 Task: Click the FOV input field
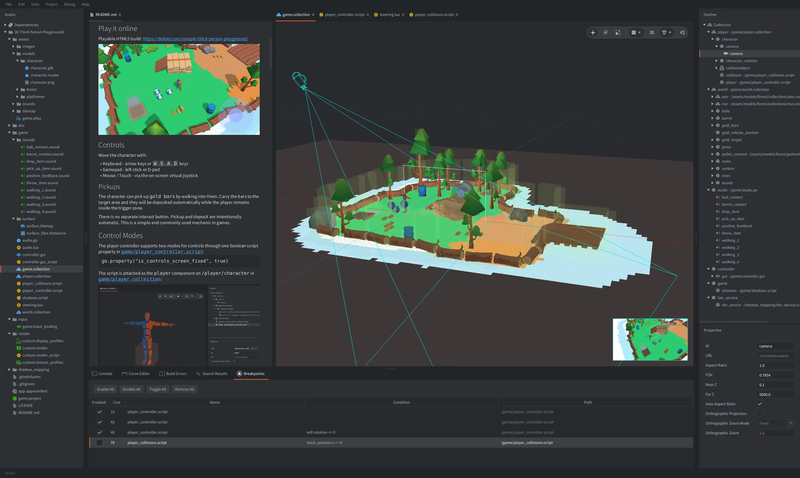(775, 375)
